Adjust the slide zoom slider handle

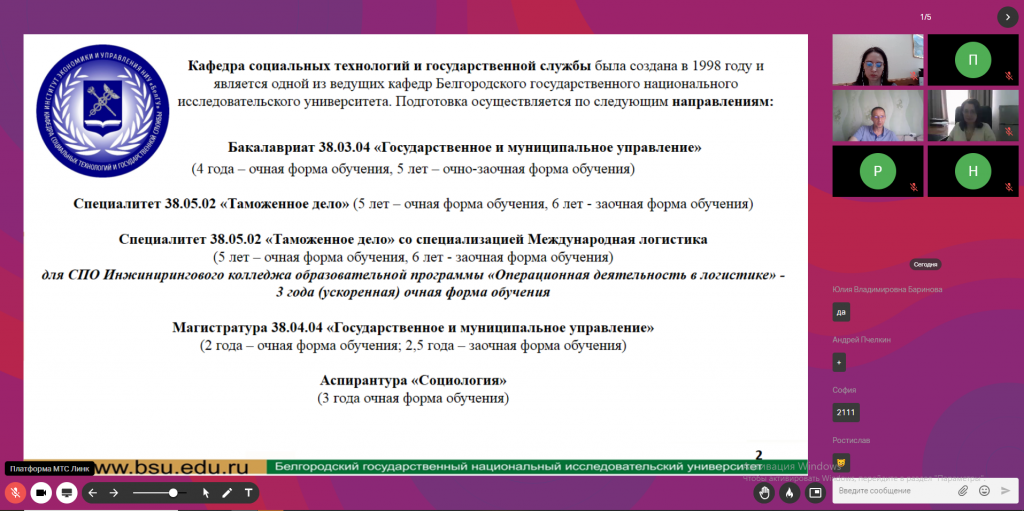click(x=173, y=493)
